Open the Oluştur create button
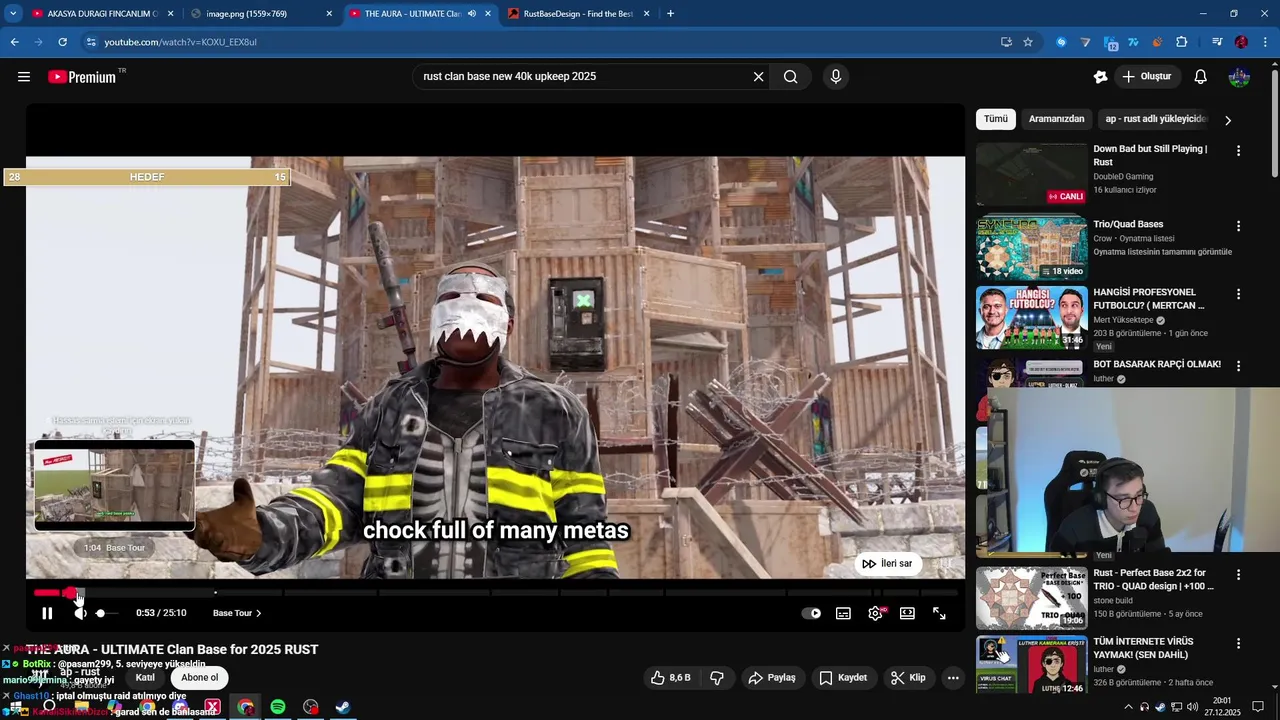The image size is (1280, 720). coord(1147,77)
